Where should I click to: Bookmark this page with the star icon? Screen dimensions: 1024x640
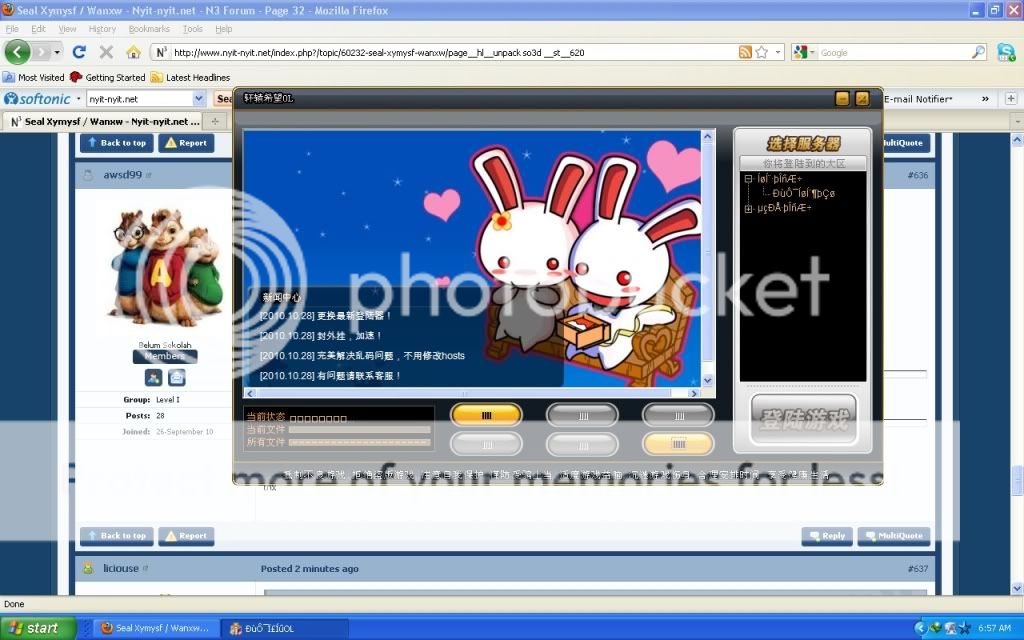(761, 52)
